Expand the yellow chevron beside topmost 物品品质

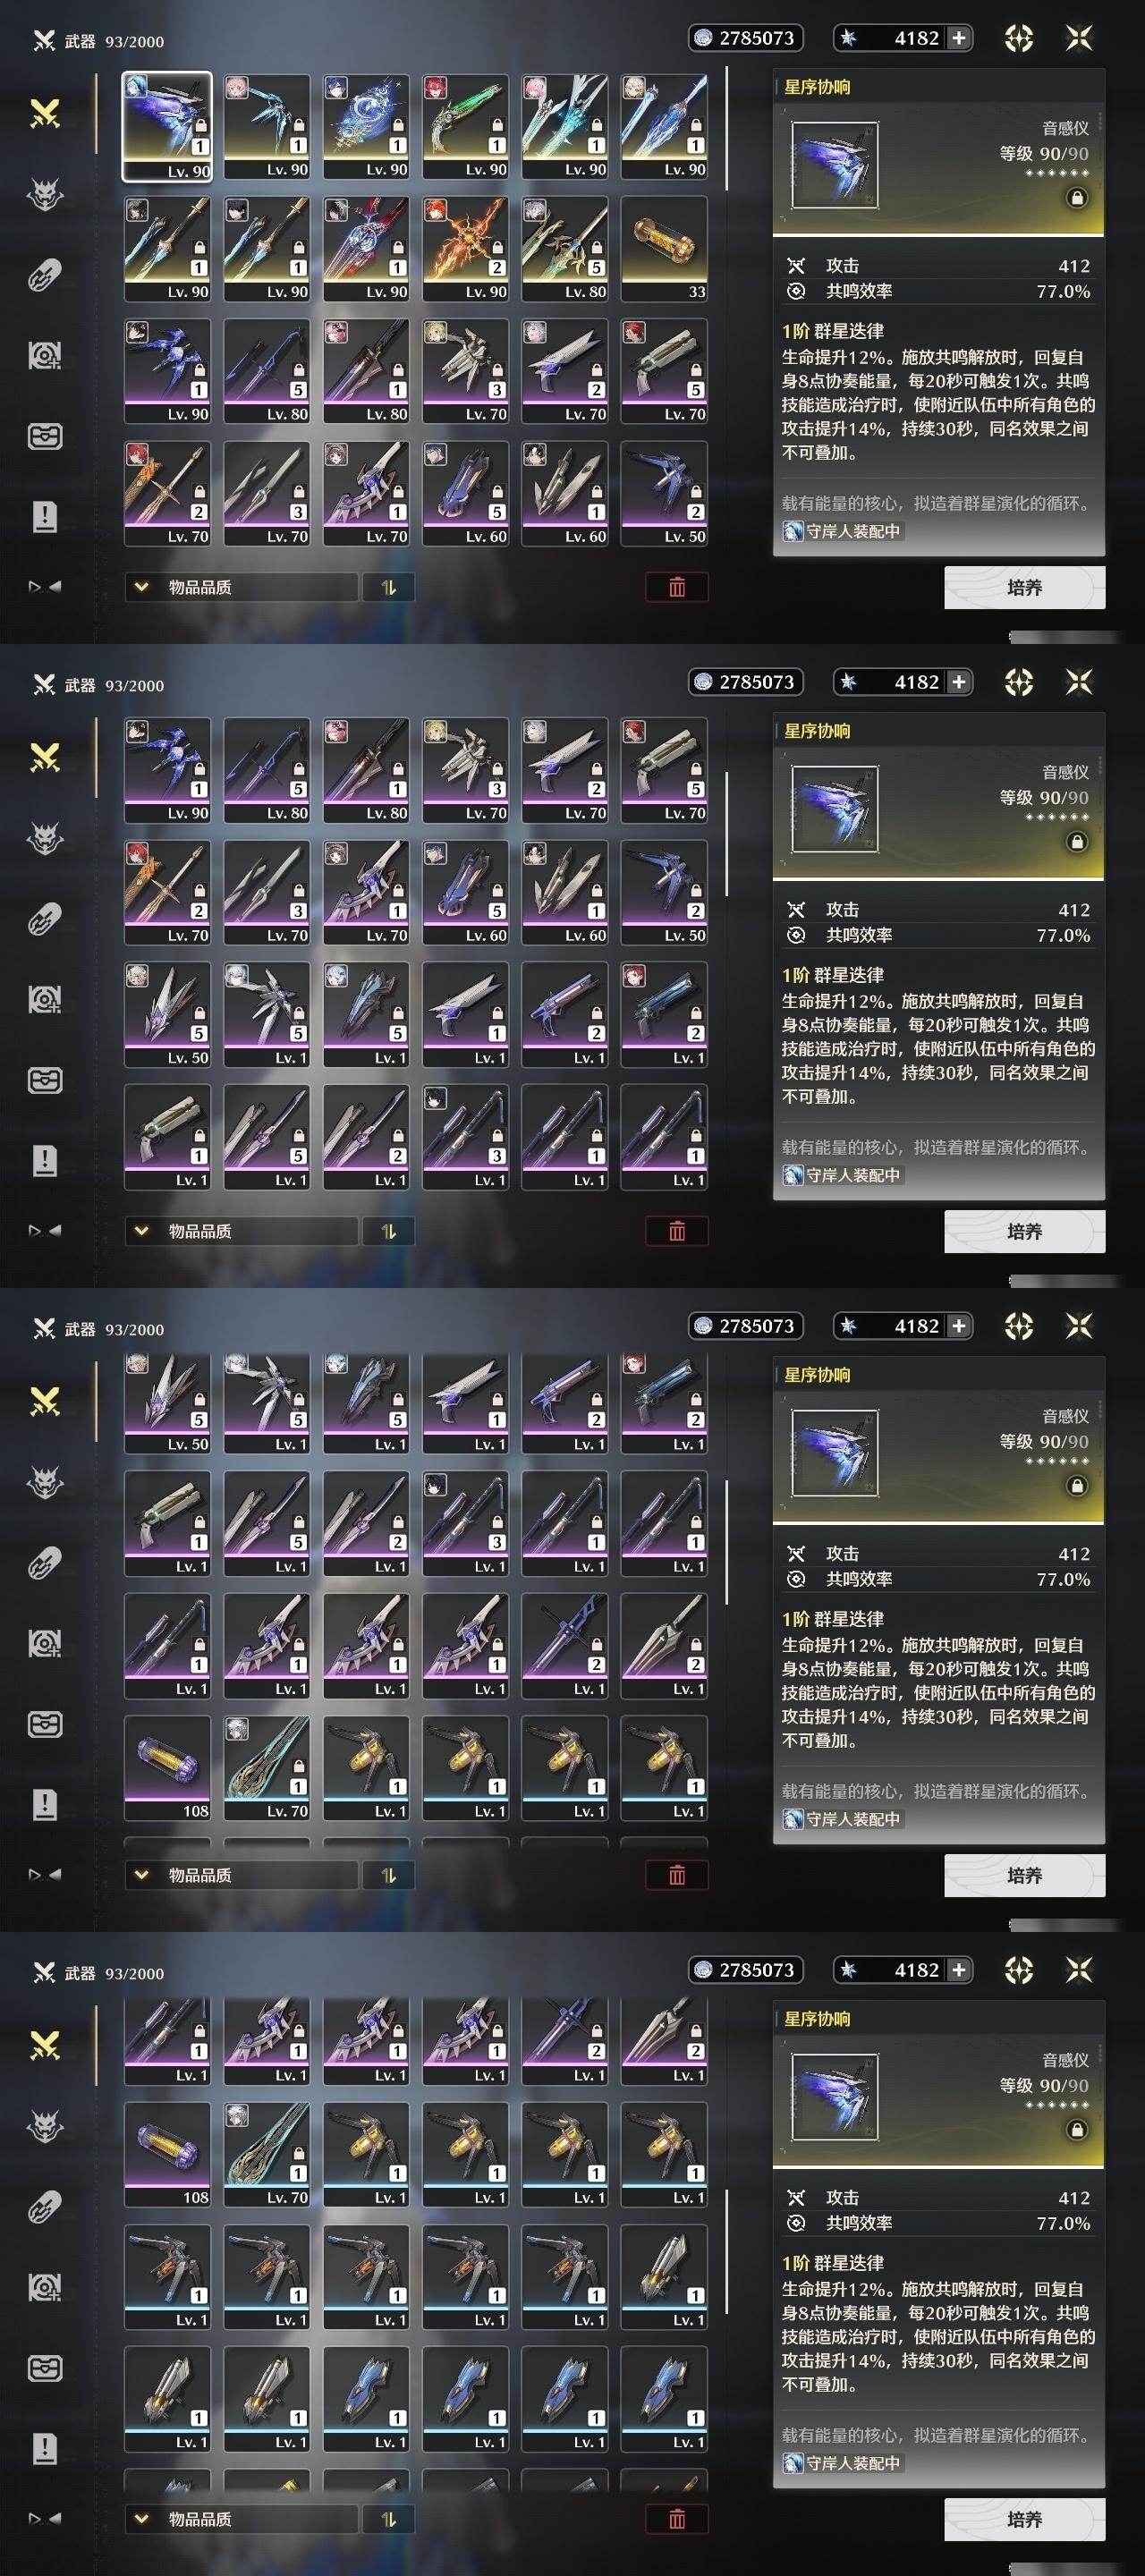[141, 587]
